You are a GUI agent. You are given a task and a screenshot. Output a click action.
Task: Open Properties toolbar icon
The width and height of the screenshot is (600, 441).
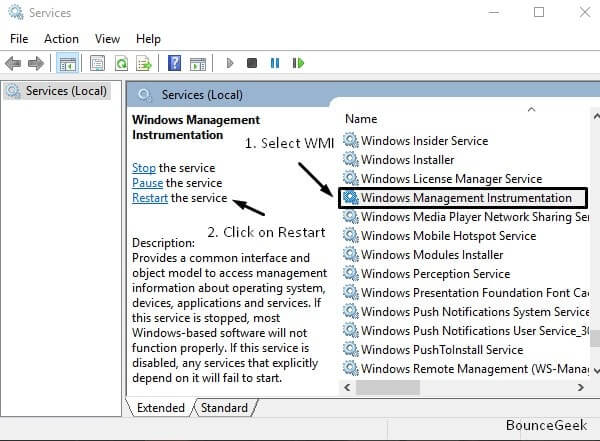click(97, 63)
